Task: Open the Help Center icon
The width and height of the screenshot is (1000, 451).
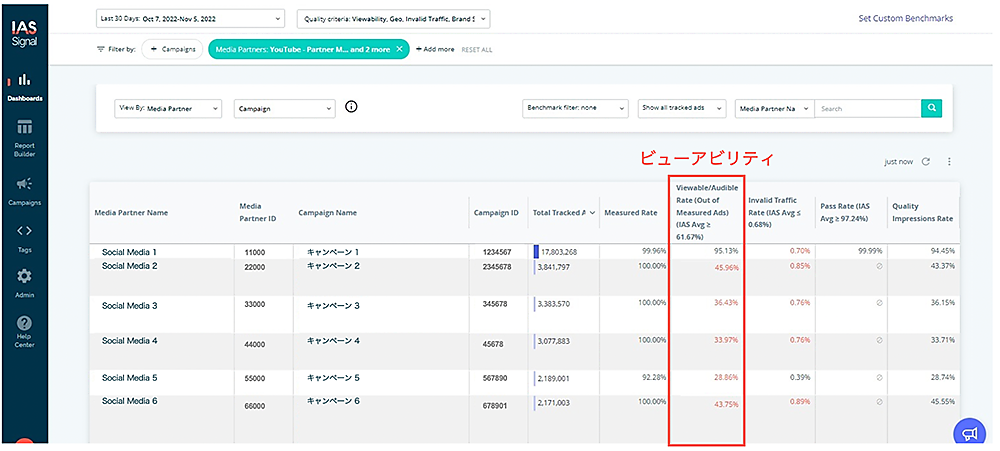Action: [24, 330]
